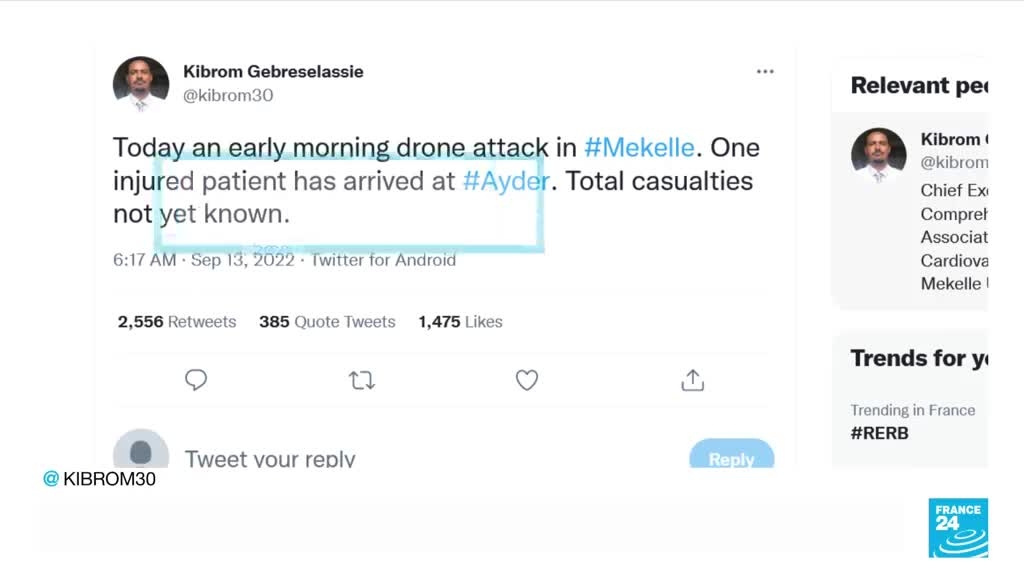Image resolution: width=1024 pixels, height=576 pixels.
Task: Click the @kibrom30 handle under author name
Action: 228,96
